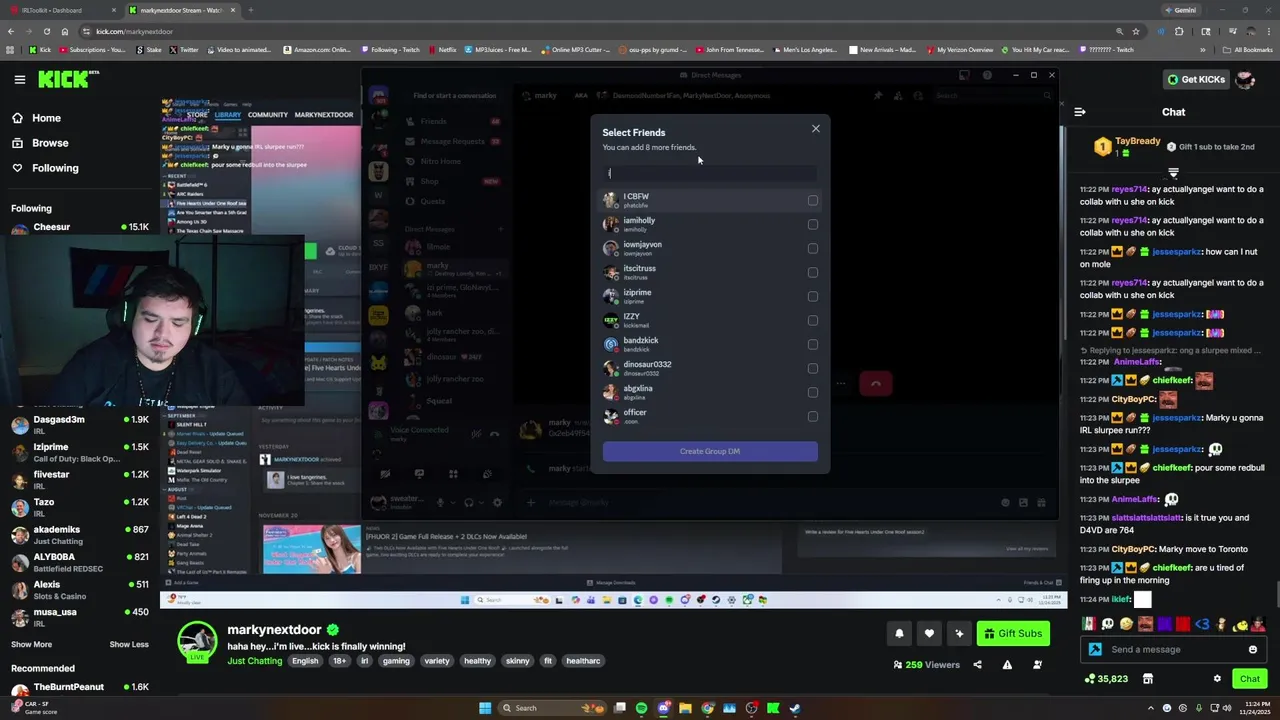The image size is (1280, 720).
Task: Click Discord icon in Windows taskbar
Action: click(663, 708)
